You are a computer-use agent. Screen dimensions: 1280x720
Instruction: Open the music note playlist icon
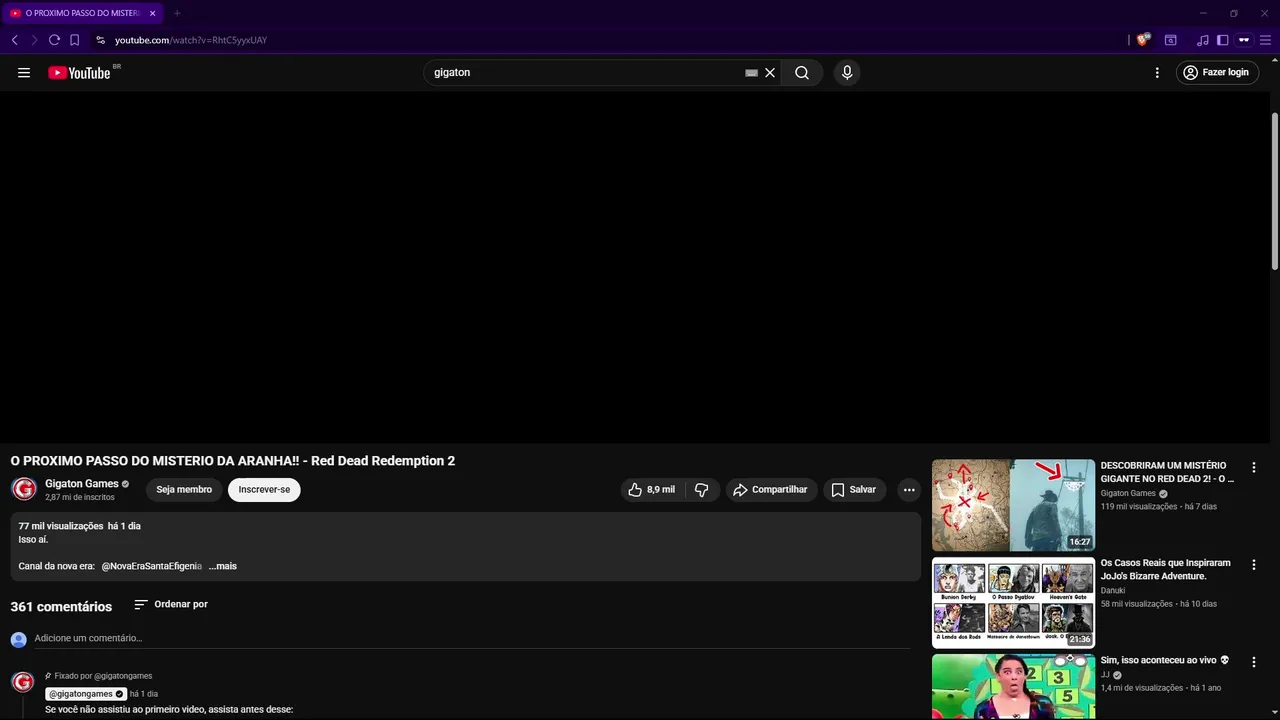click(x=1203, y=40)
